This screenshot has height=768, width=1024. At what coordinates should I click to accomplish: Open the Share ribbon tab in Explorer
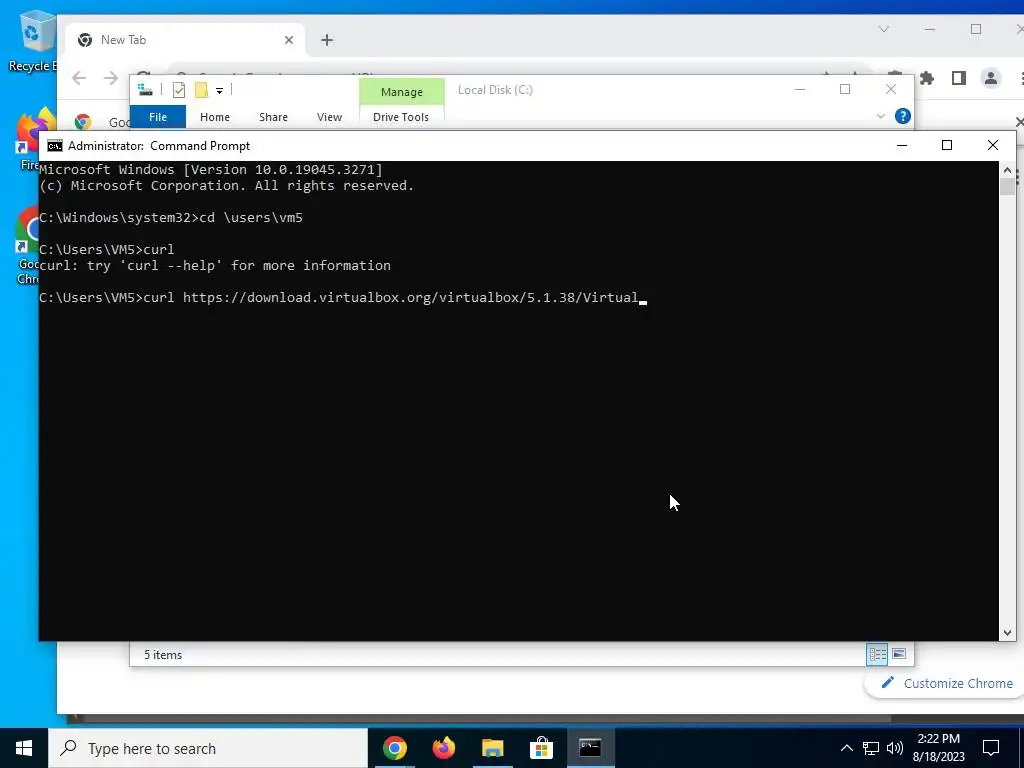coord(273,117)
